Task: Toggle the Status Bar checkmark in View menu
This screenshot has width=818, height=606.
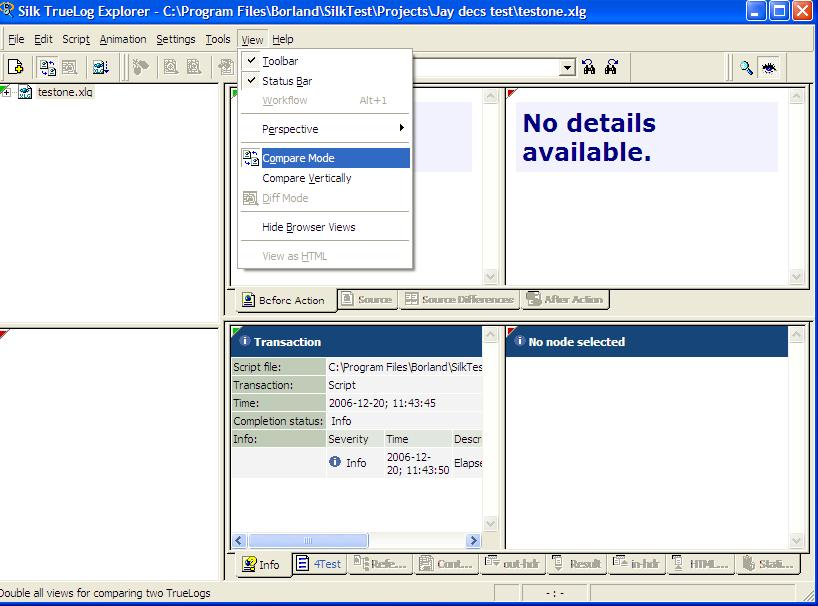Action: tap(251, 80)
